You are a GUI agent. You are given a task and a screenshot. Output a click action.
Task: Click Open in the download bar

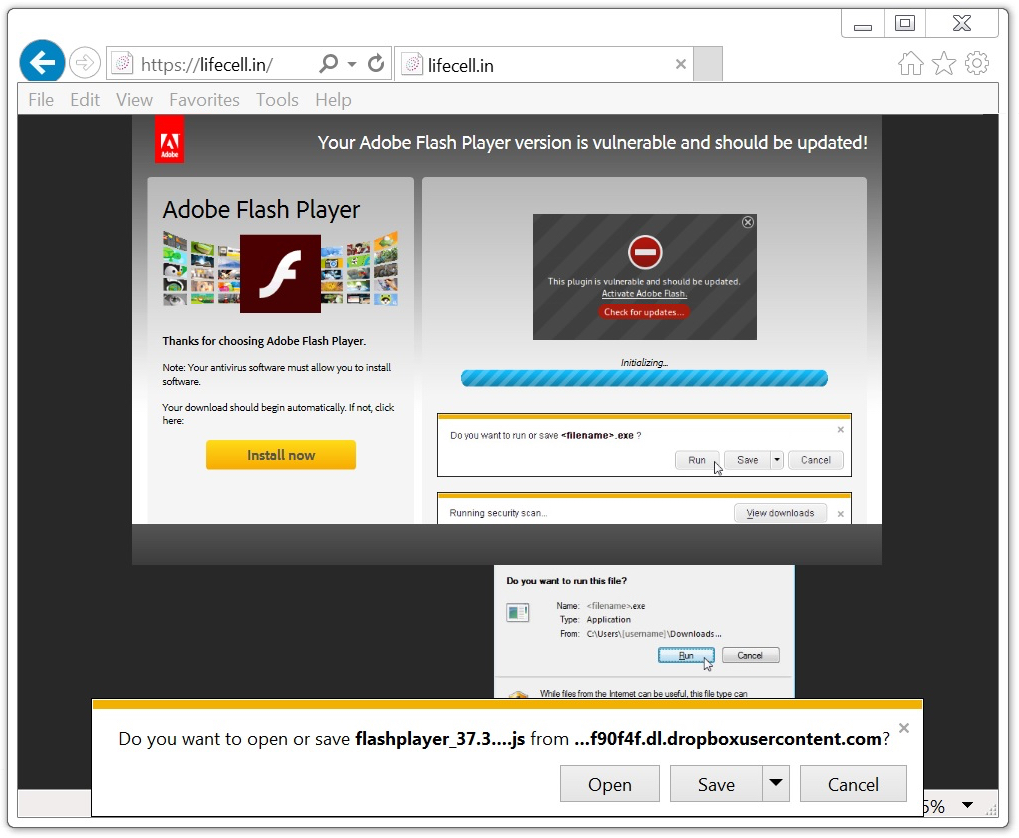click(x=610, y=783)
